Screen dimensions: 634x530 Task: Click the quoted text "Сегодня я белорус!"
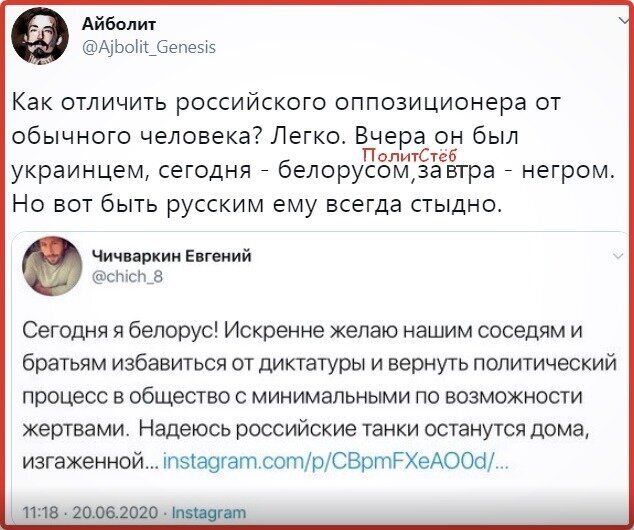120,331
